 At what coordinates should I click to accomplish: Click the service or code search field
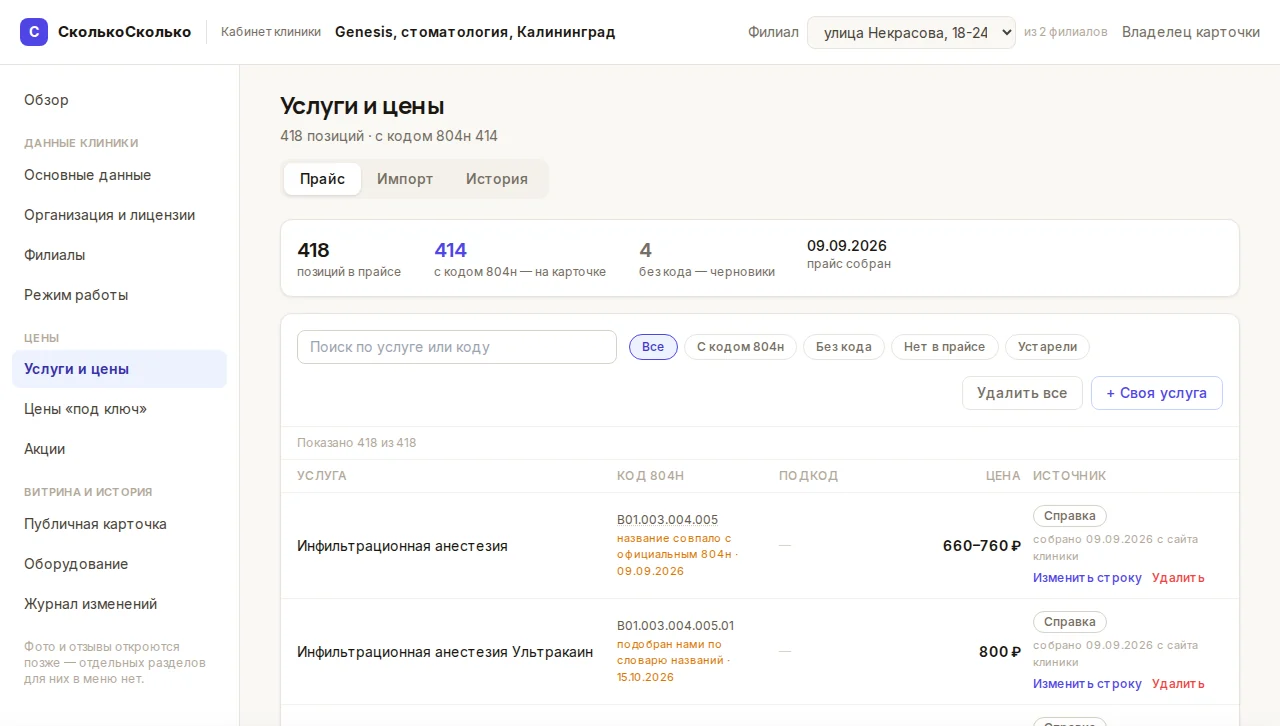tap(457, 347)
